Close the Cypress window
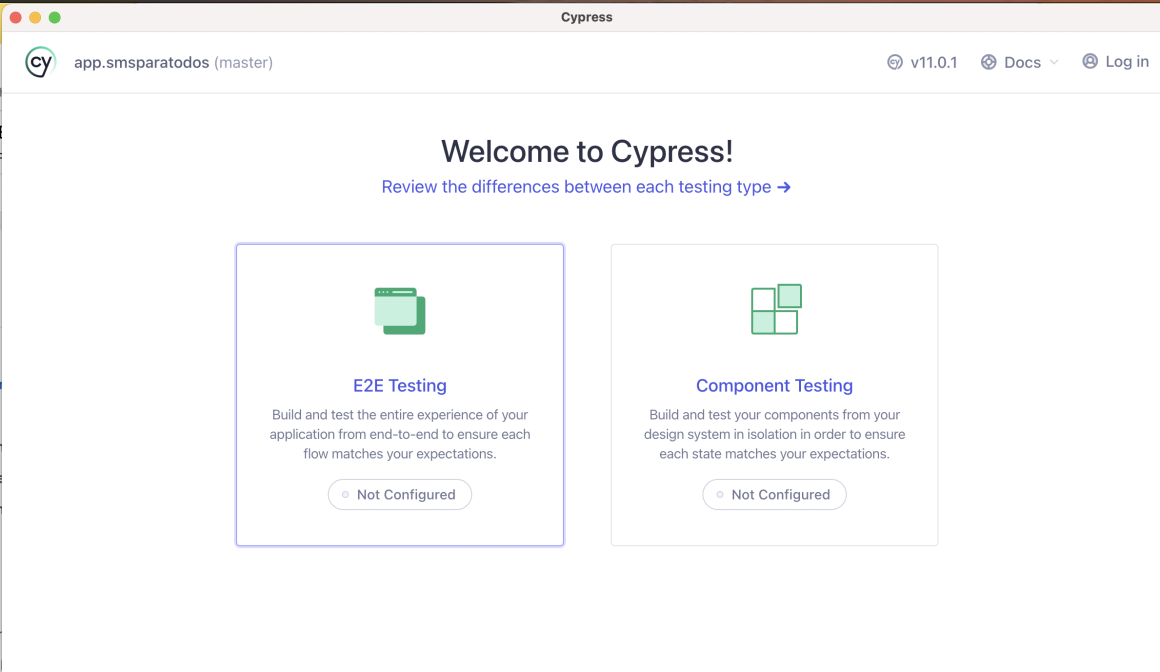The height and width of the screenshot is (672, 1160). (16, 17)
